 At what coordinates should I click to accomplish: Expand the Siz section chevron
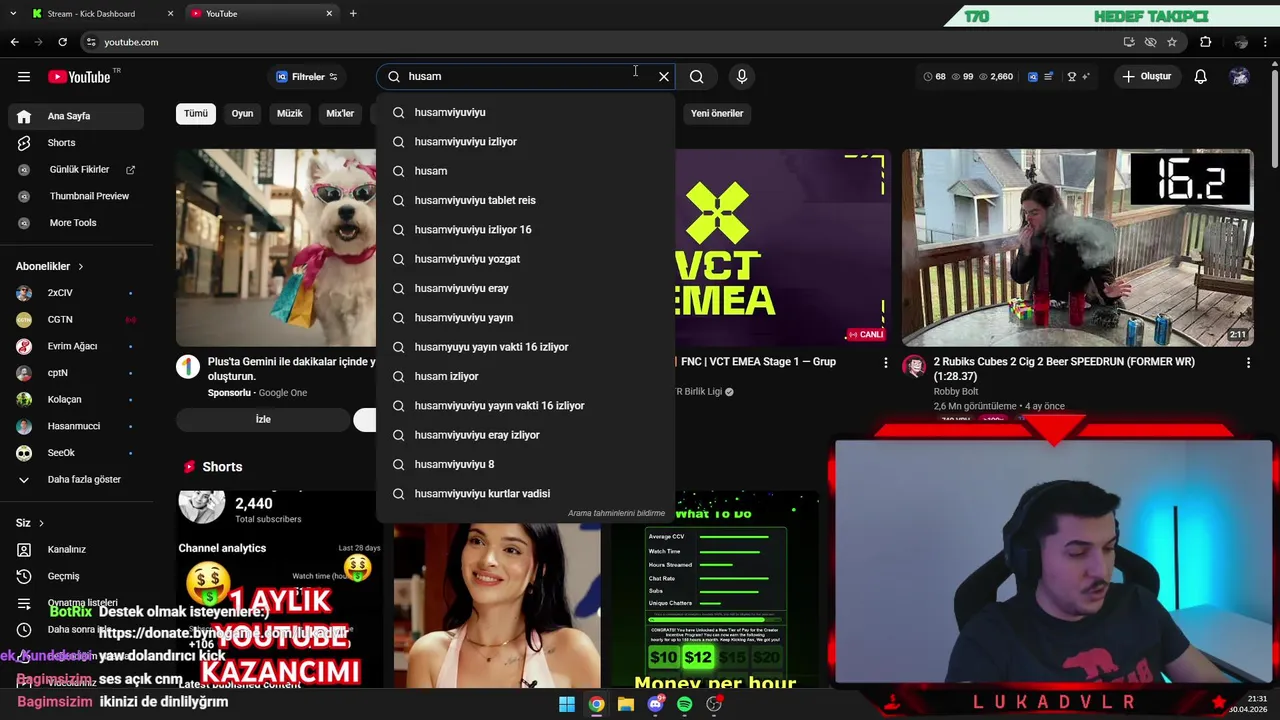(41, 523)
